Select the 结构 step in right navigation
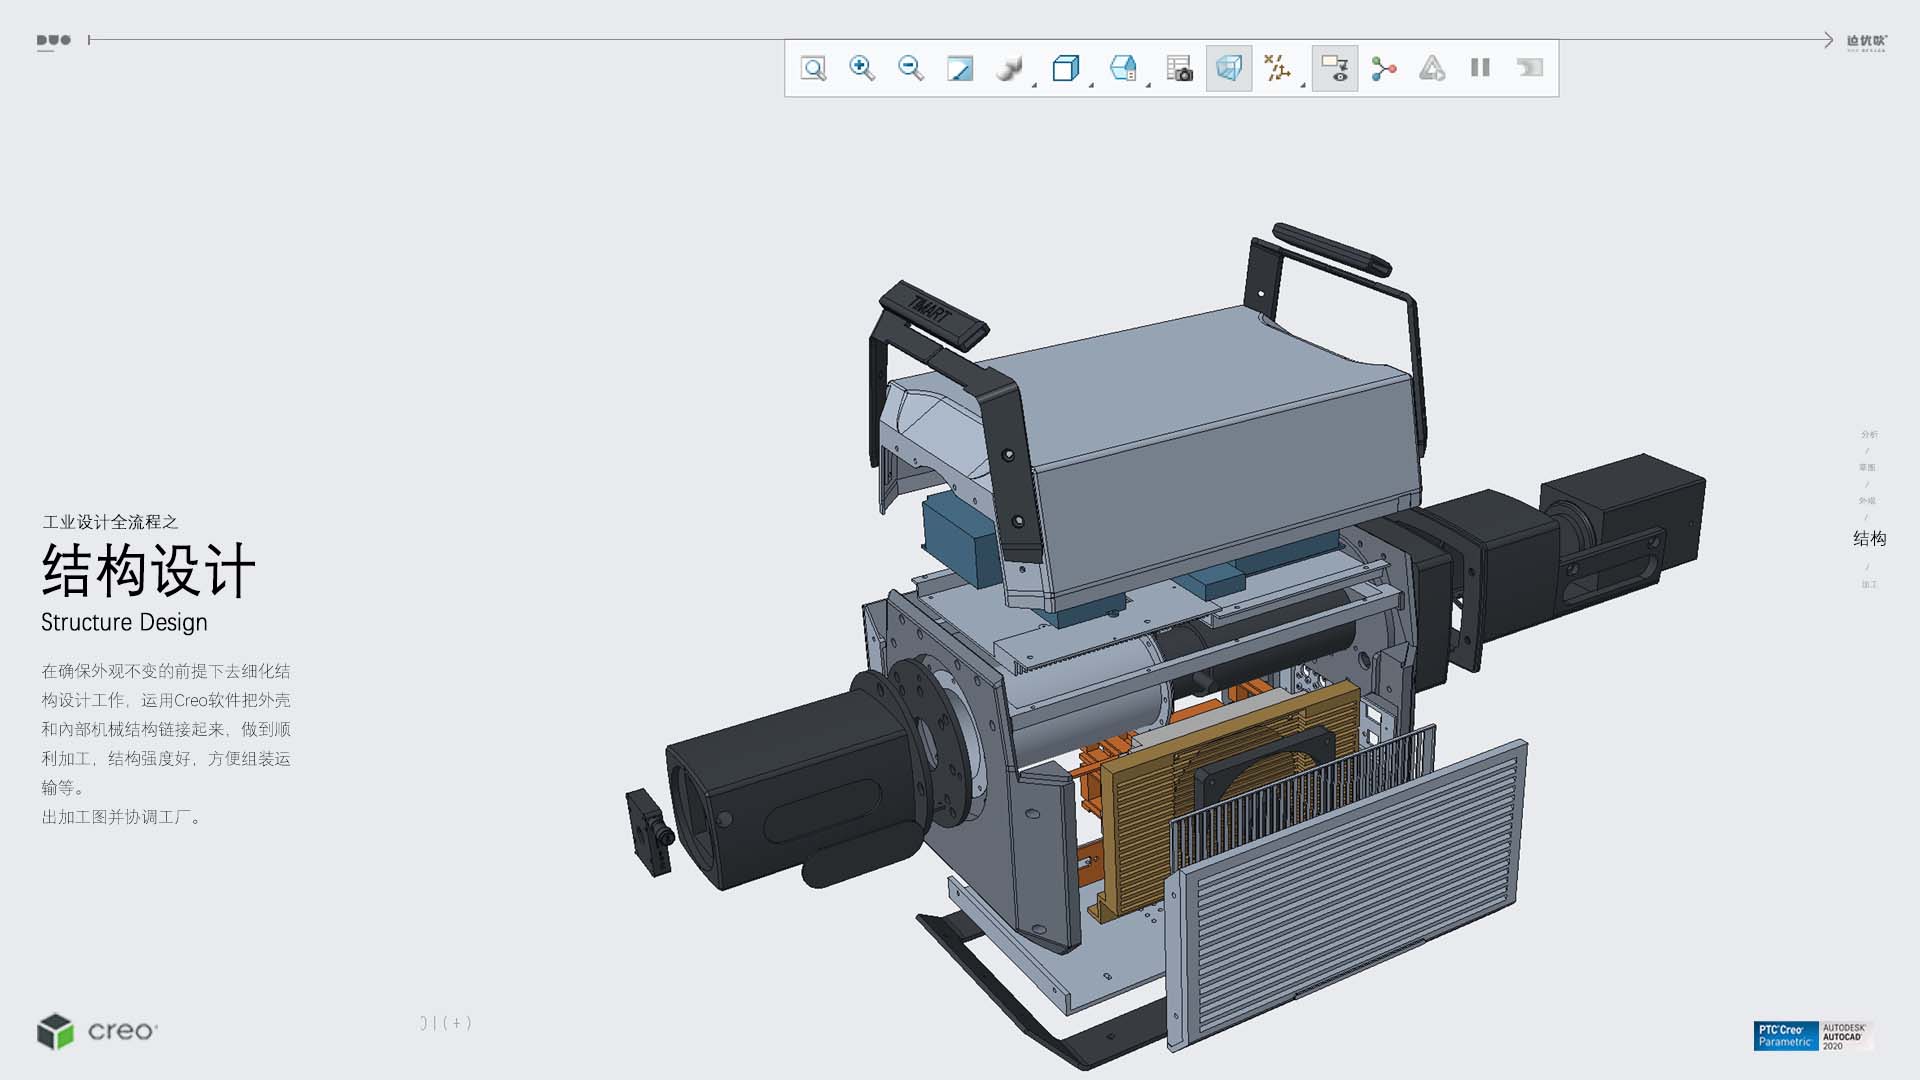The width and height of the screenshot is (1920, 1080). click(x=1869, y=539)
